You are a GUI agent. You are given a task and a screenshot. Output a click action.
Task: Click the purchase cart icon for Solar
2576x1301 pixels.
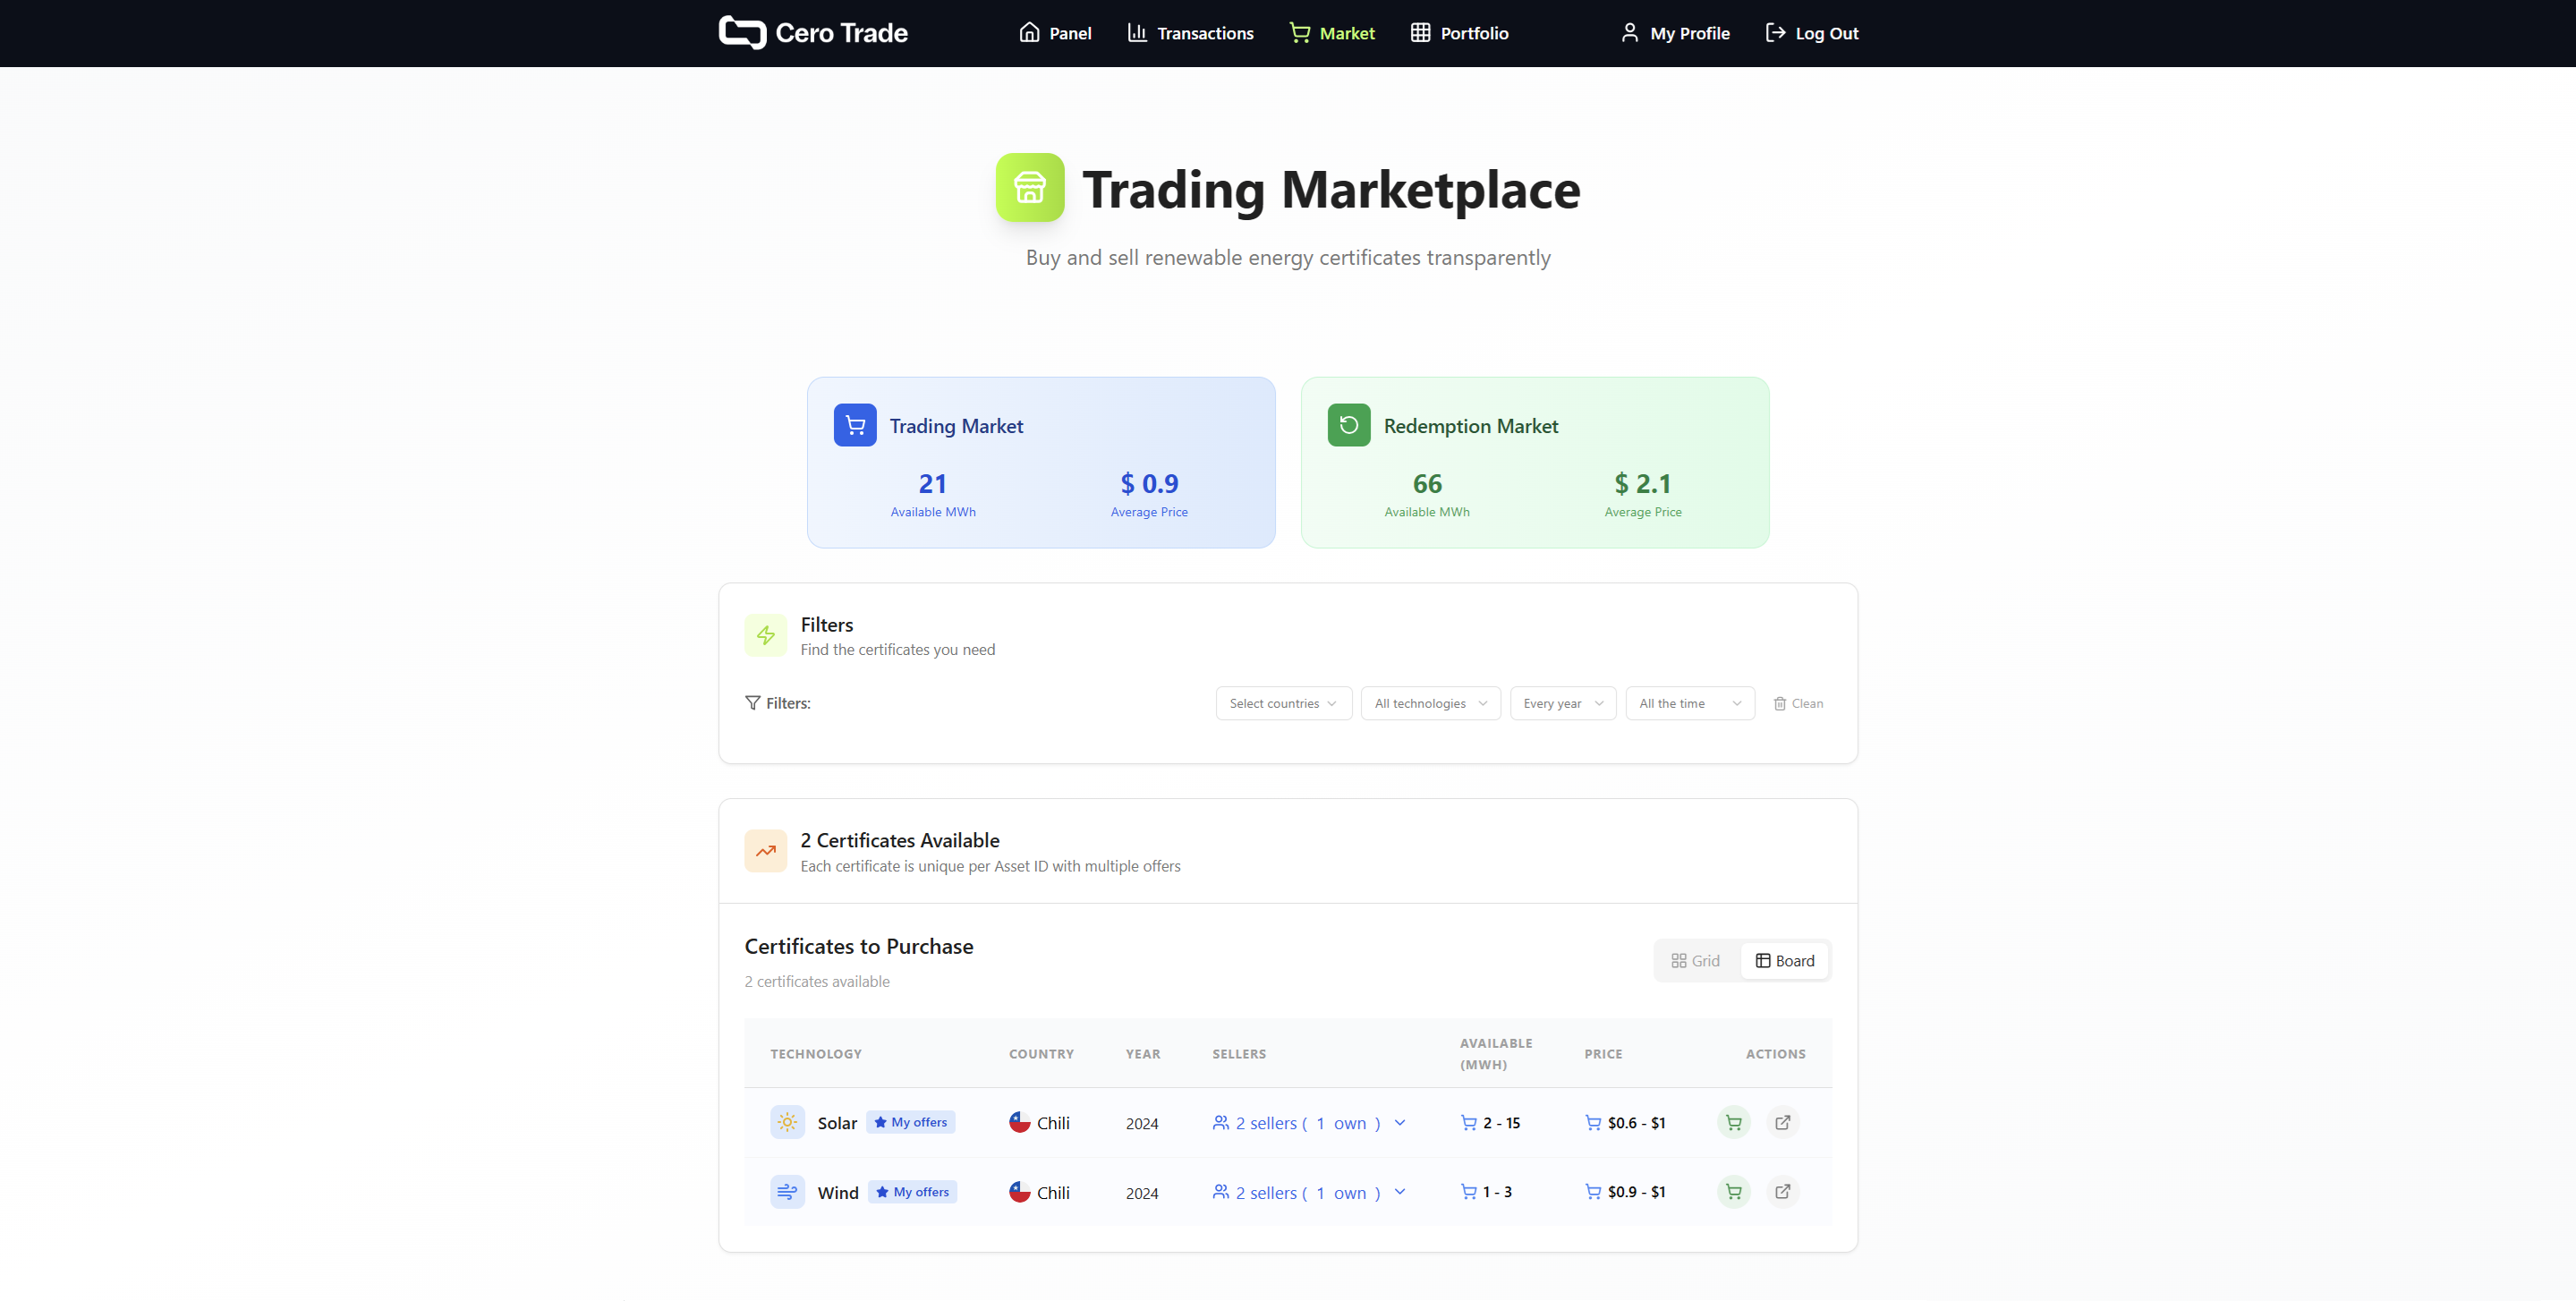(x=1733, y=1122)
